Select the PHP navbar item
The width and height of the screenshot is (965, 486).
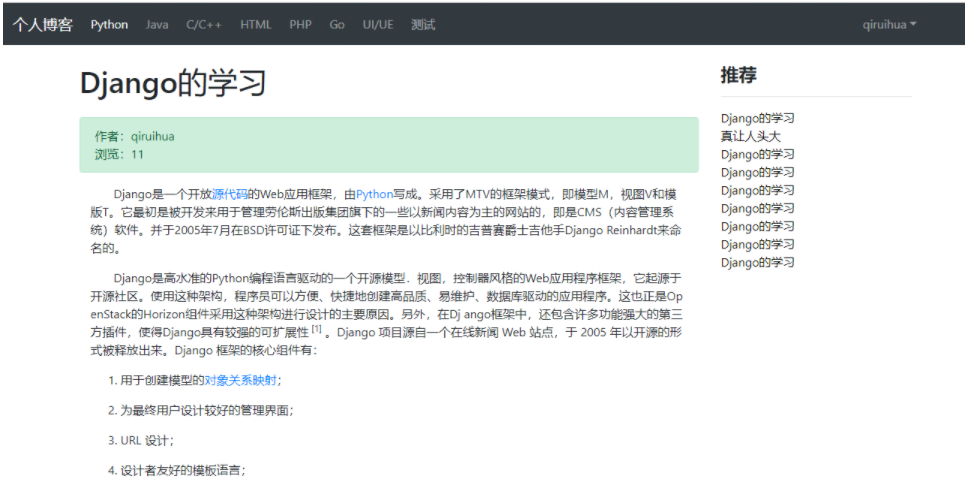tap(300, 25)
